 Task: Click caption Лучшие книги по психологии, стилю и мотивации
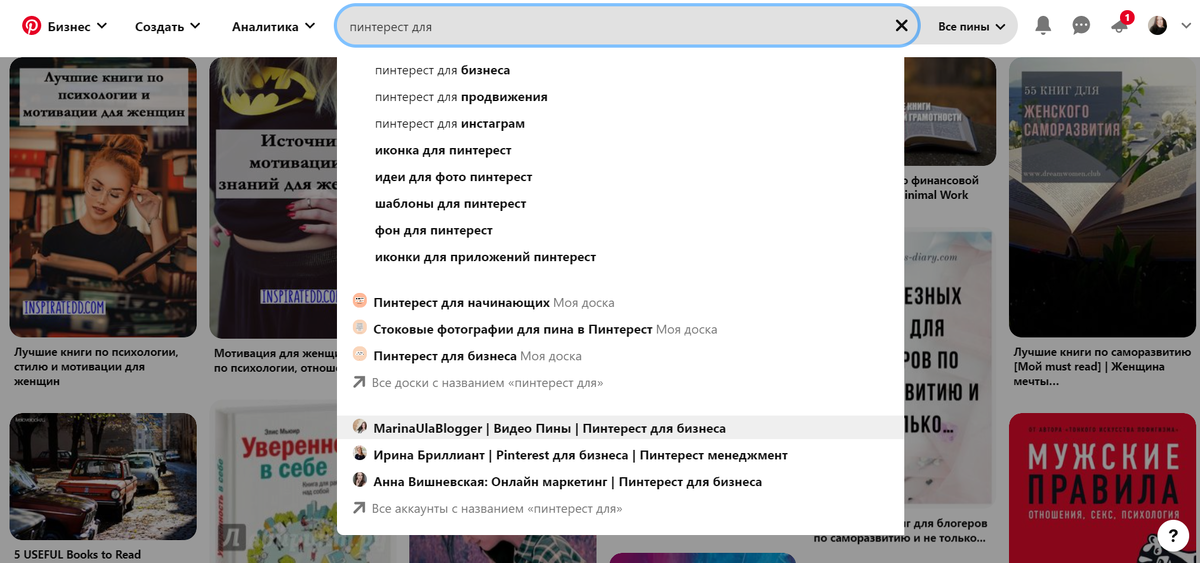[96, 366]
